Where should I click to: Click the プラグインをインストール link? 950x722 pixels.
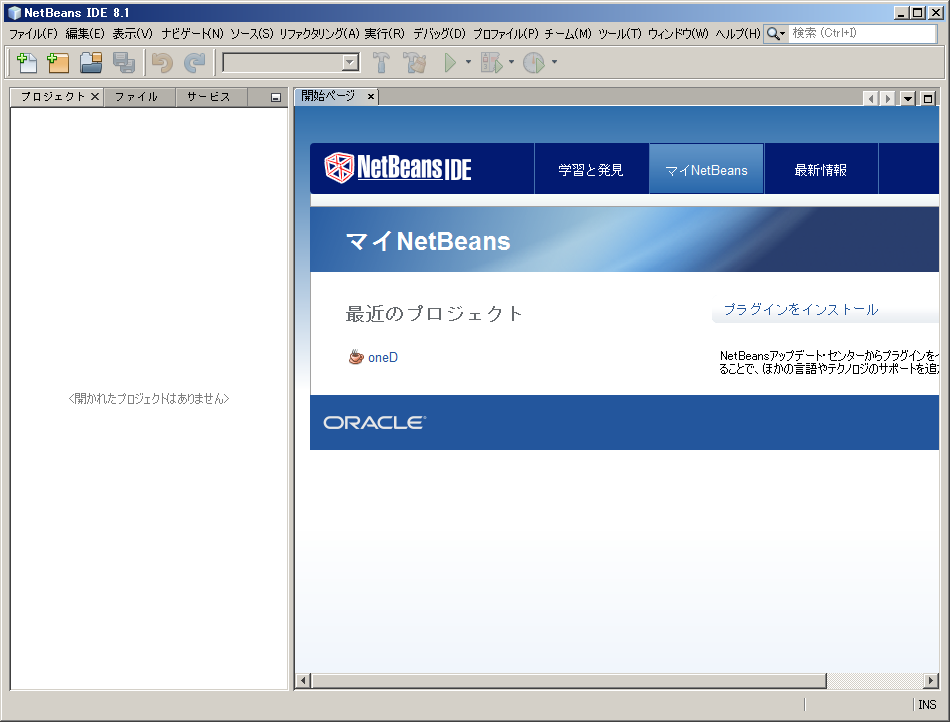click(801, 310)
